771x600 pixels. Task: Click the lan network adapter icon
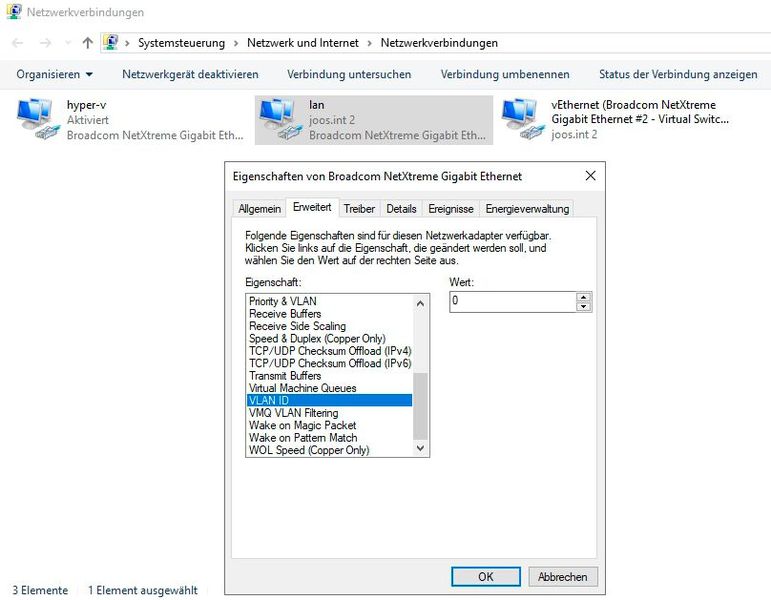tap(281, 120)
